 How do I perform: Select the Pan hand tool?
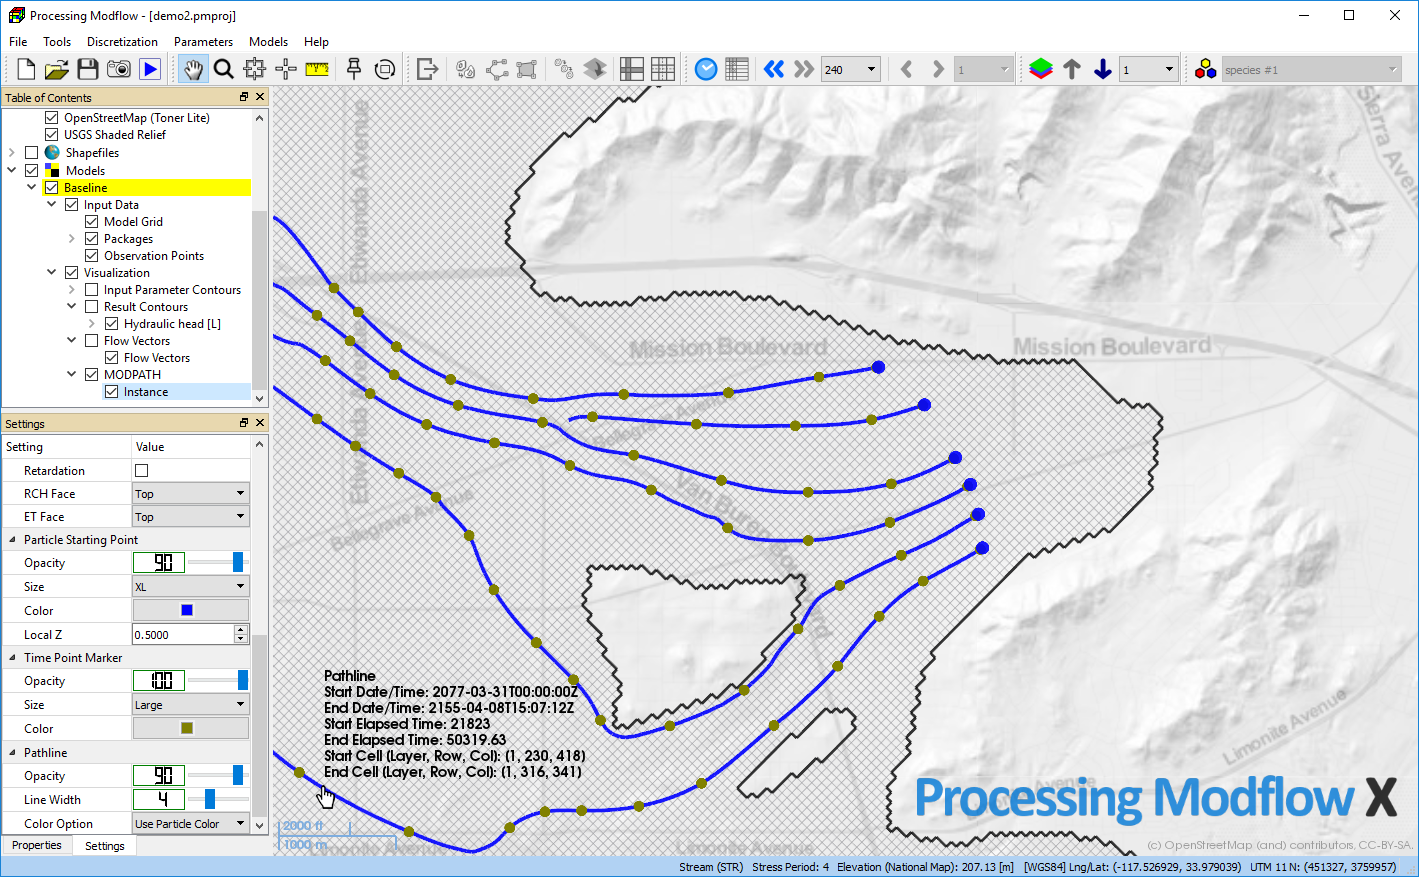[193, 69]
